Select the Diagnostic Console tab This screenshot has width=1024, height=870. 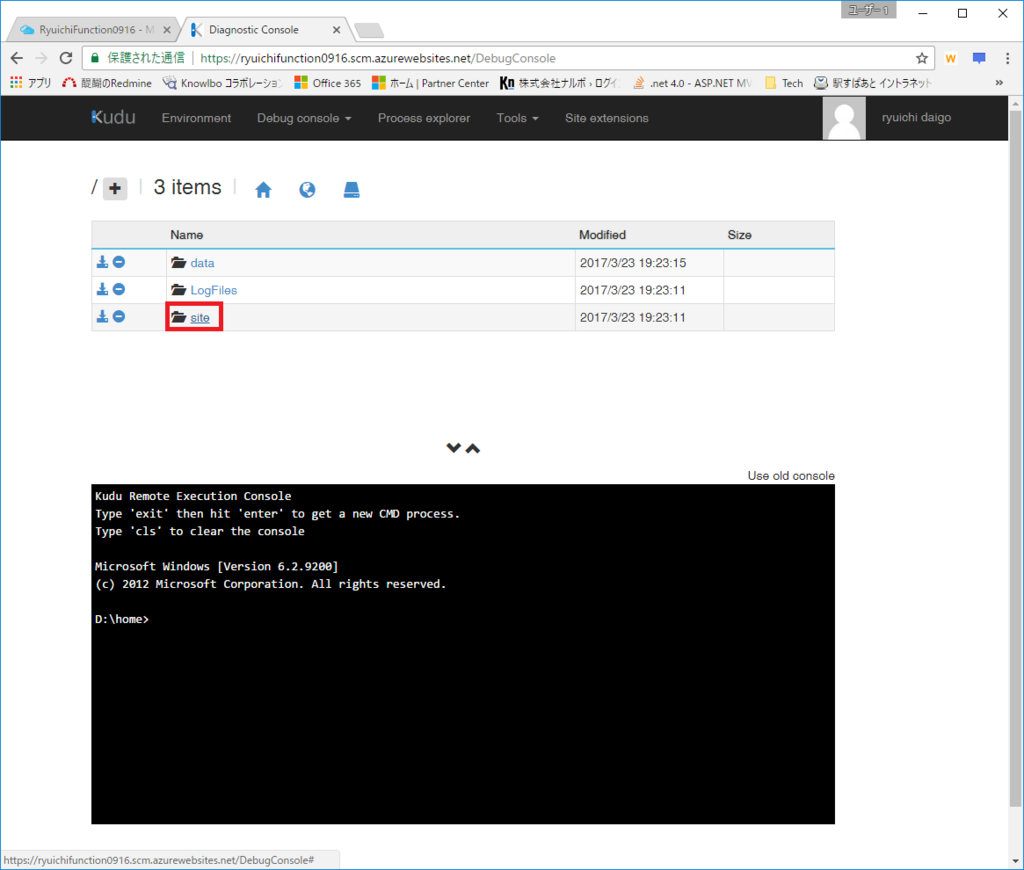tap(266, 30)
